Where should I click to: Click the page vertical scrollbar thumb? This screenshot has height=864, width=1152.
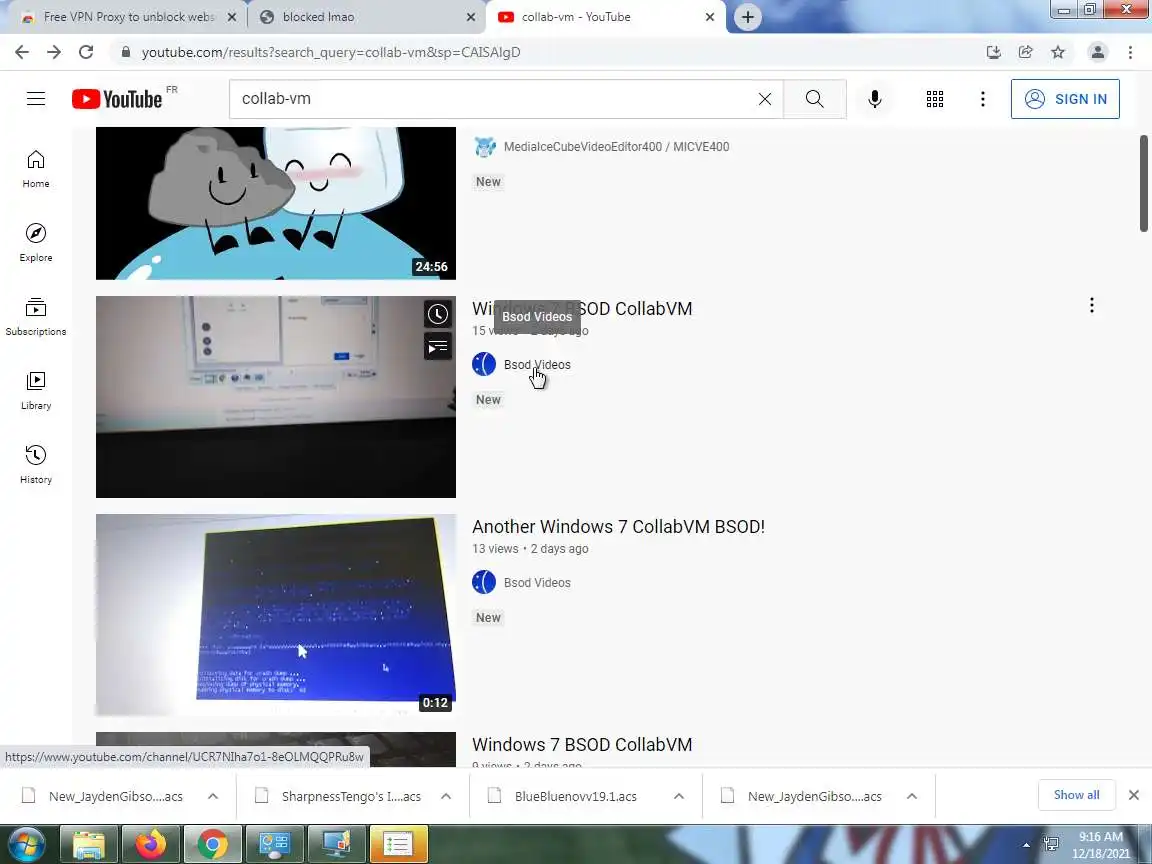pyautogui.click(x=1143, y=184)
